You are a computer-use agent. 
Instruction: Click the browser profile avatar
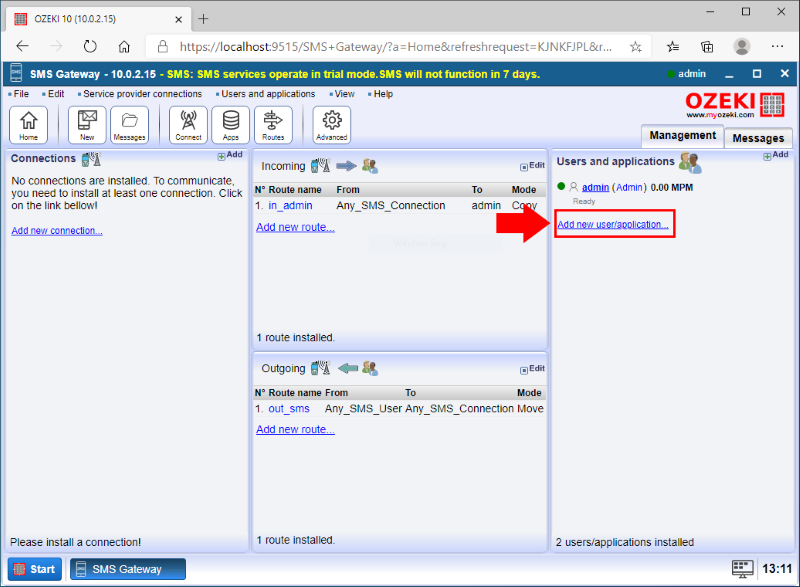point(741,47)
